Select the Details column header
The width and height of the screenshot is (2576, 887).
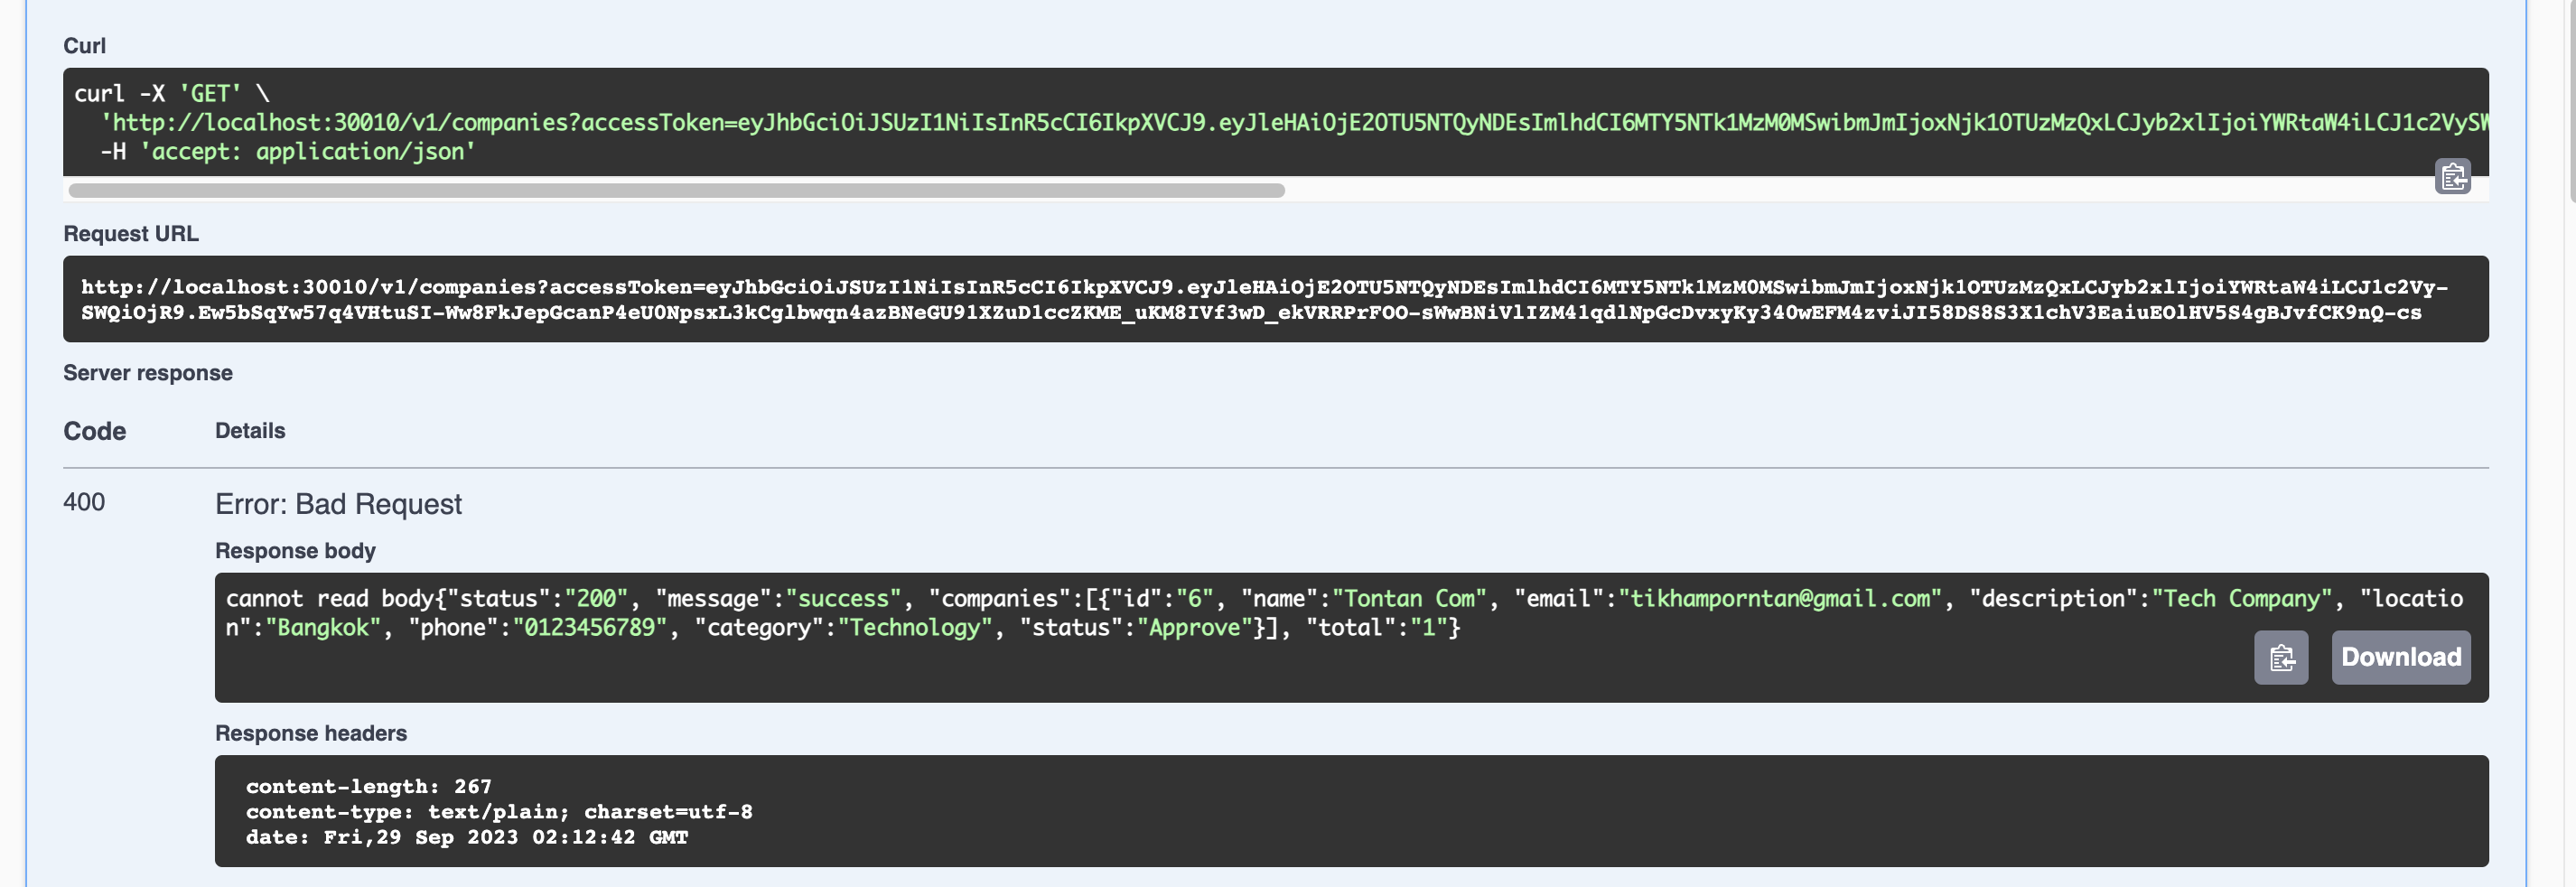pos(250,430)
